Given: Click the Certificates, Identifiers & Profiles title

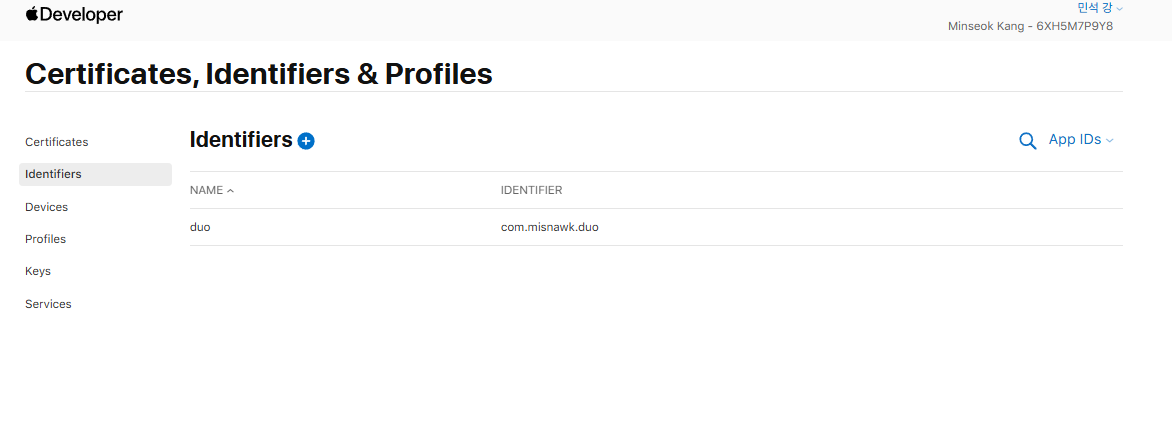Looking at the screenshot, I should [x=258, y=73].
